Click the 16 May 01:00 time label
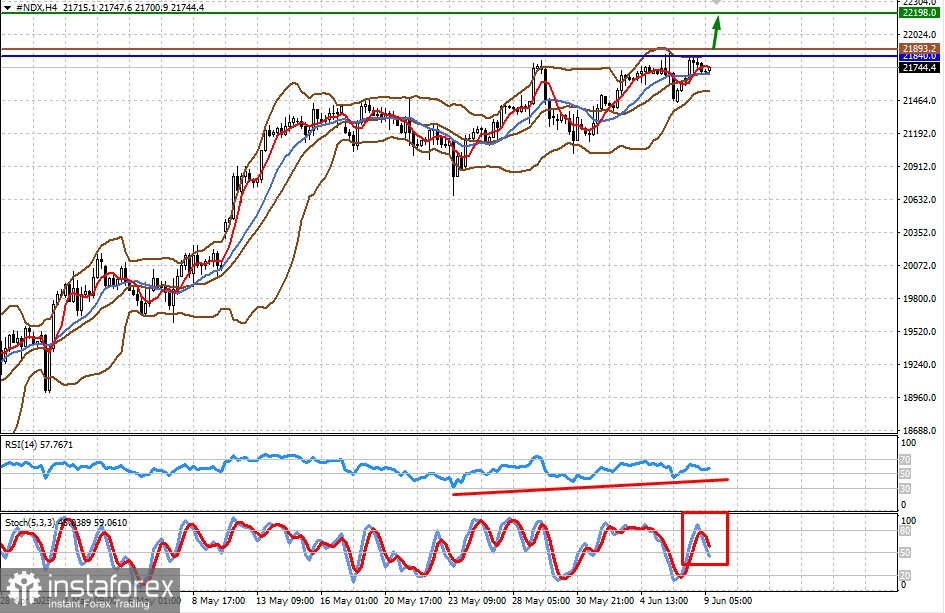 [x=349, y=601]
